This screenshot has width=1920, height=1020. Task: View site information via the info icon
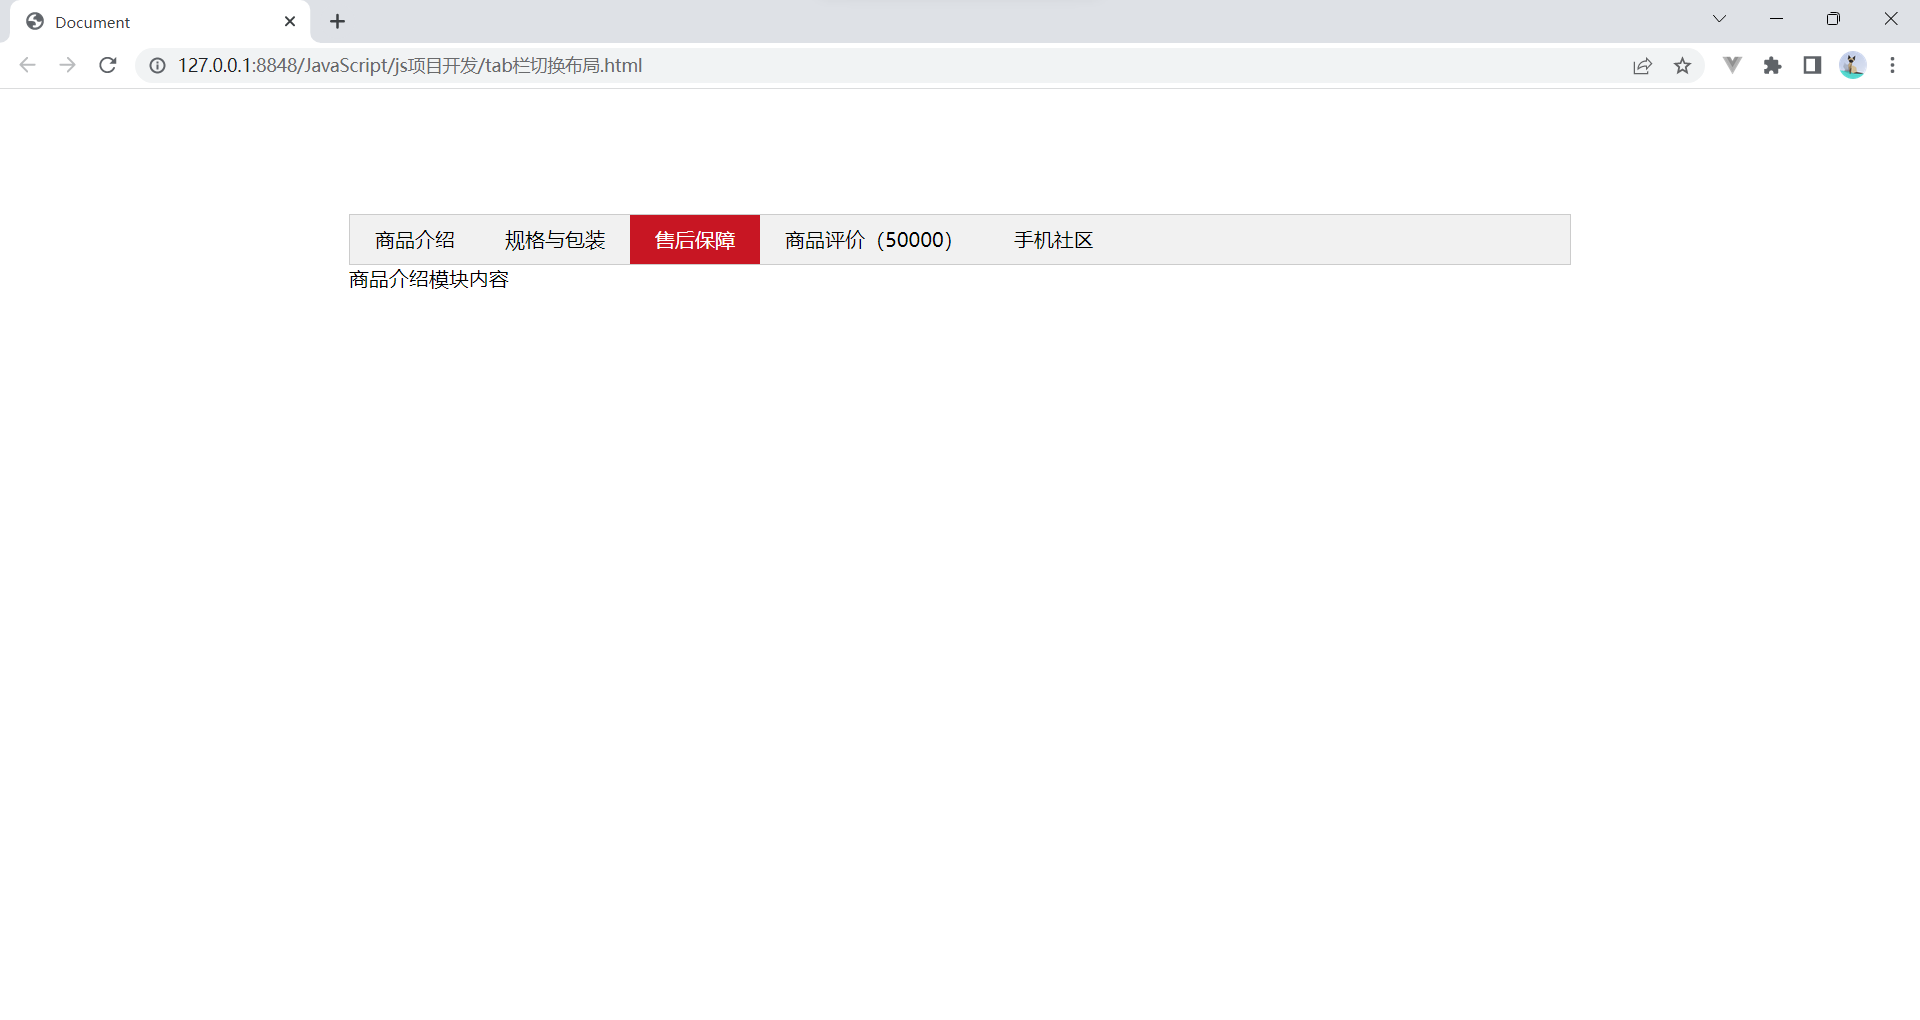pyautogui.click(x=157, y=65)
